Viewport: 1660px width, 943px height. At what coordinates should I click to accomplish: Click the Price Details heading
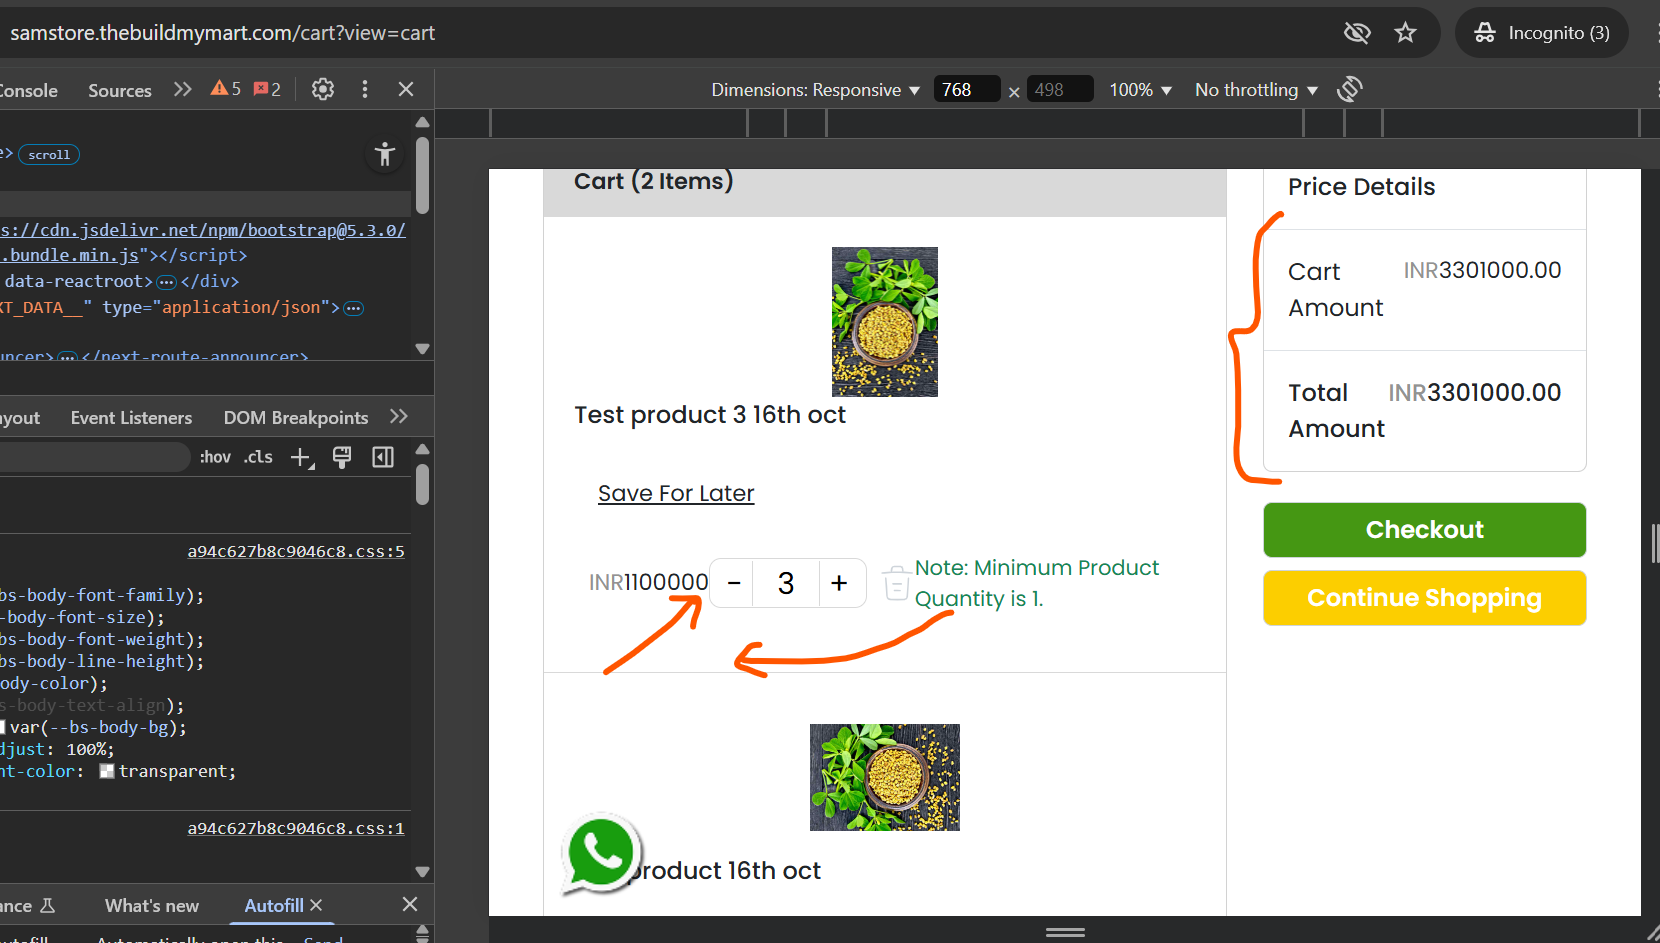point(1361,187)
